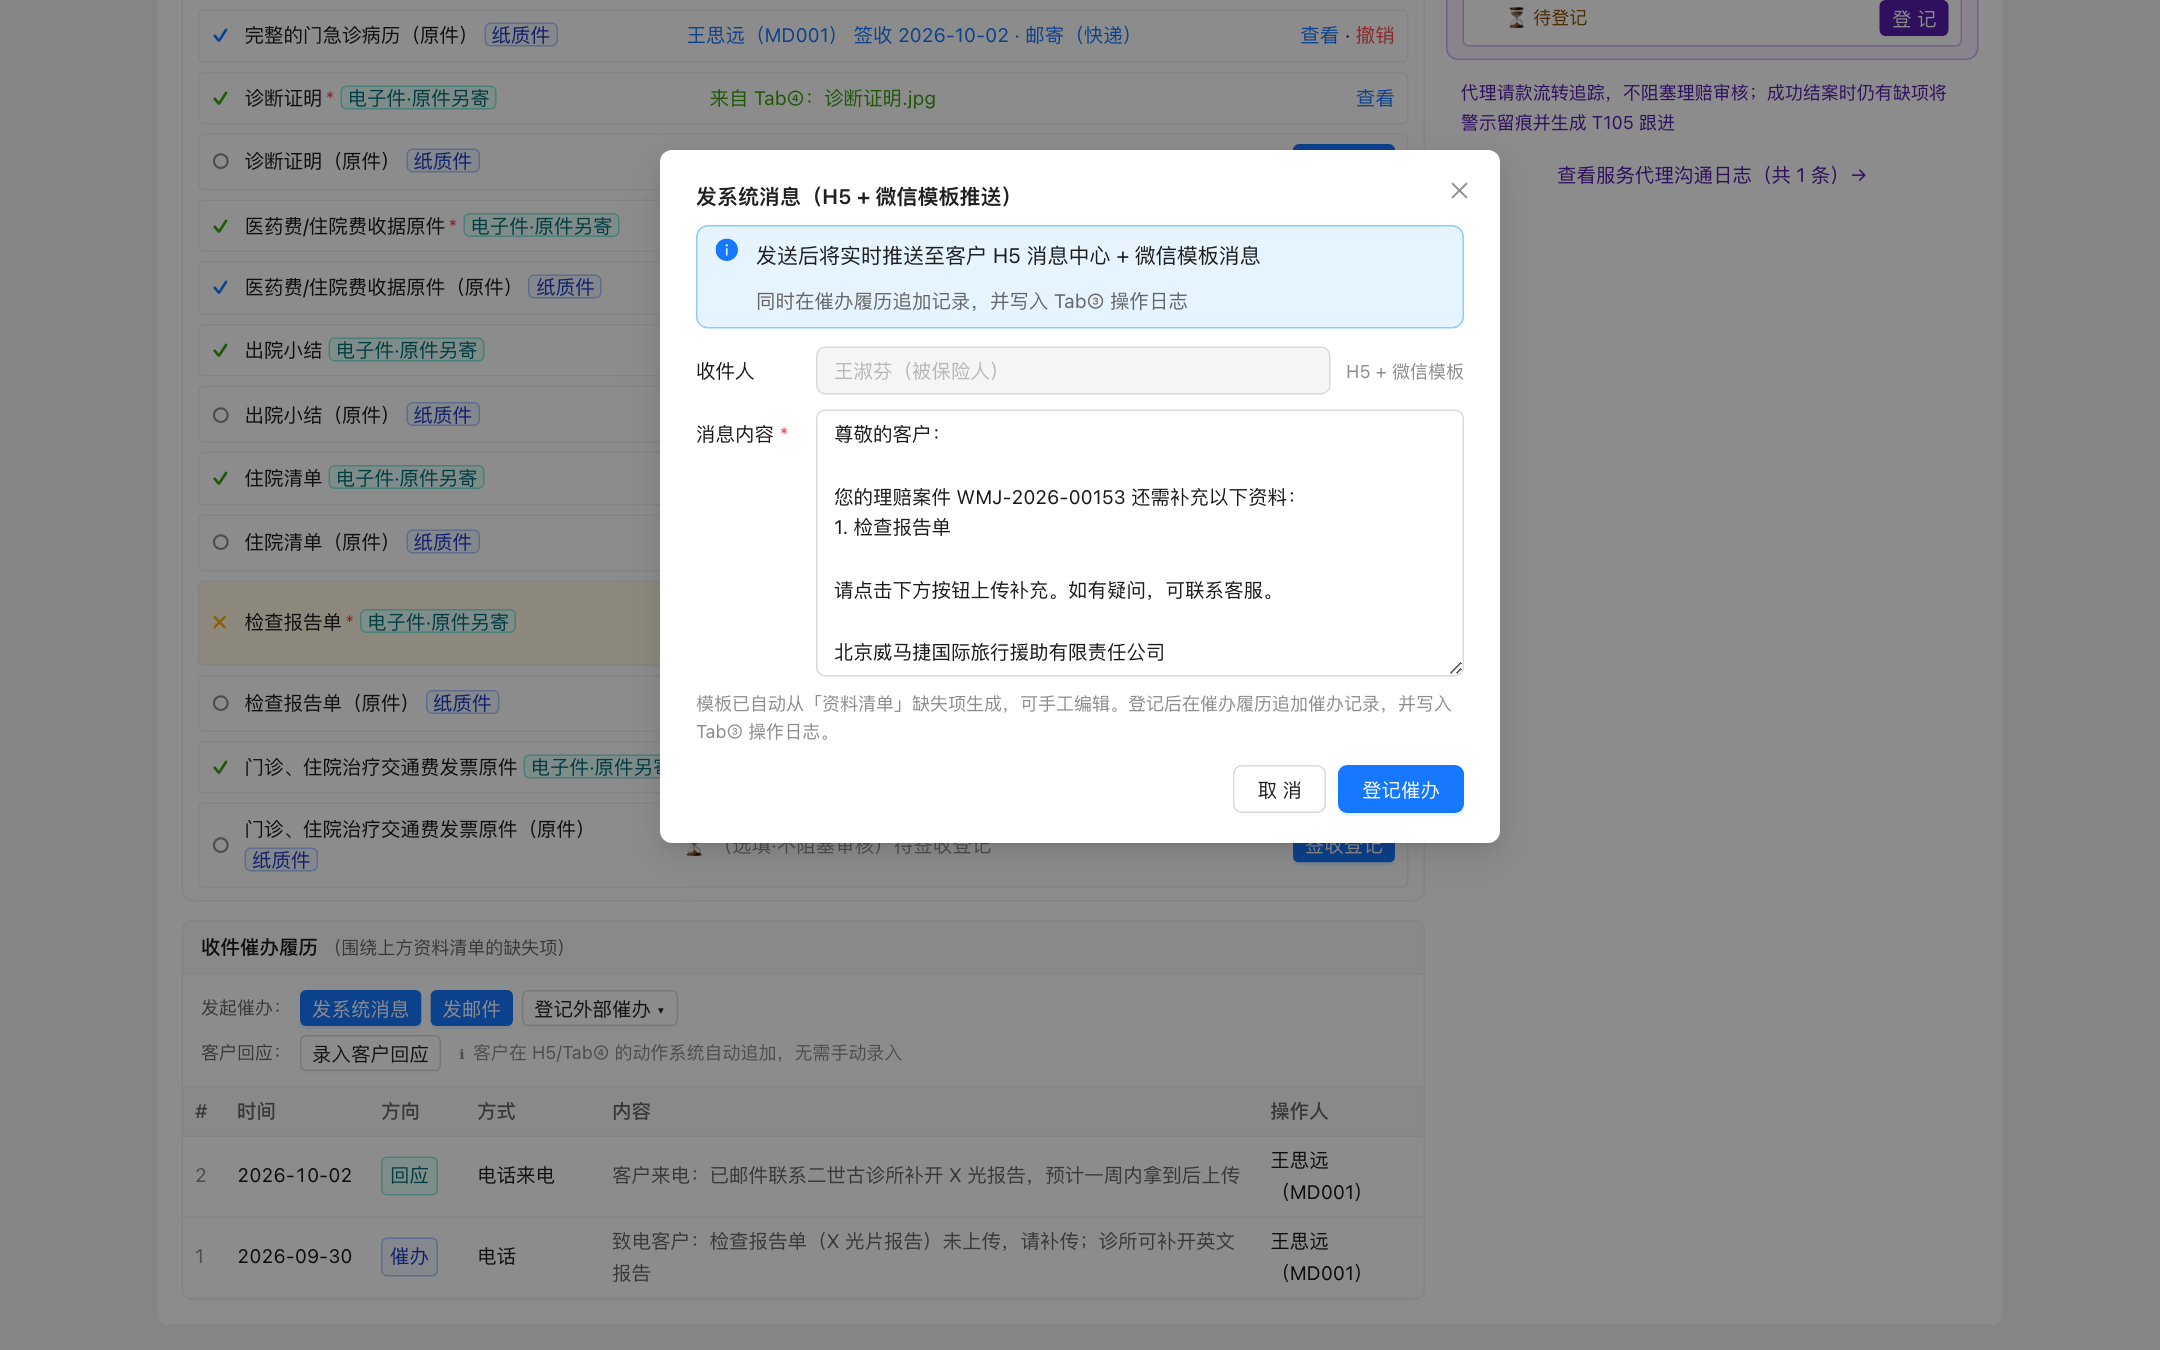Open 查看服务代理沟通日志（共 1 条） link
Image resolution: width=2160 pixels, height=1350 pixels.
point(1711,175)
